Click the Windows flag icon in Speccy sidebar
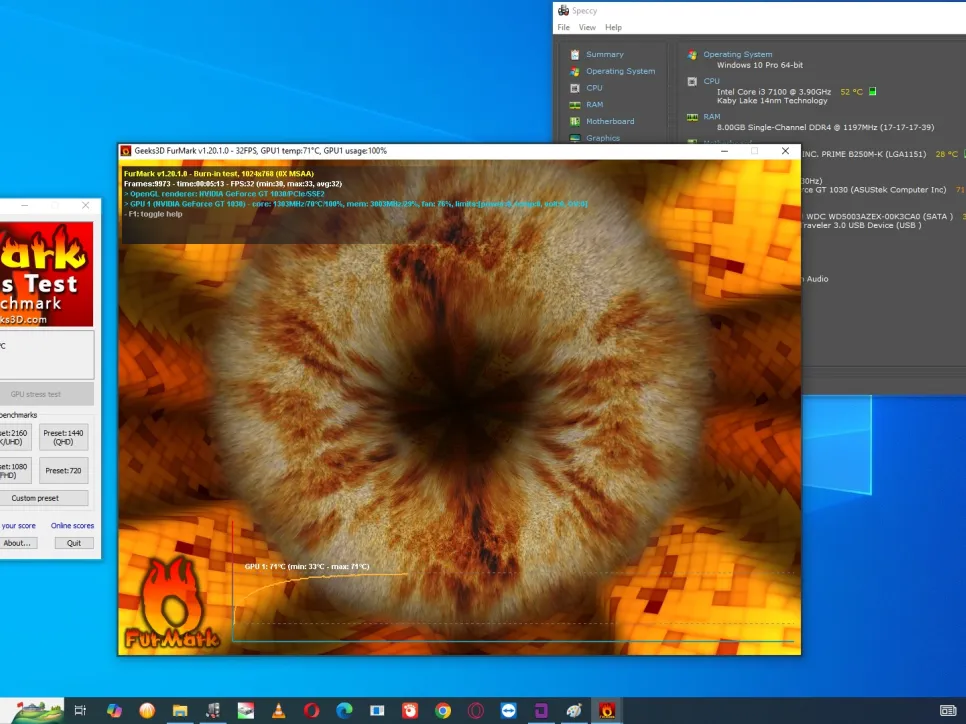The width and height of the screenshot is (966, 724). tap(575, 71)
